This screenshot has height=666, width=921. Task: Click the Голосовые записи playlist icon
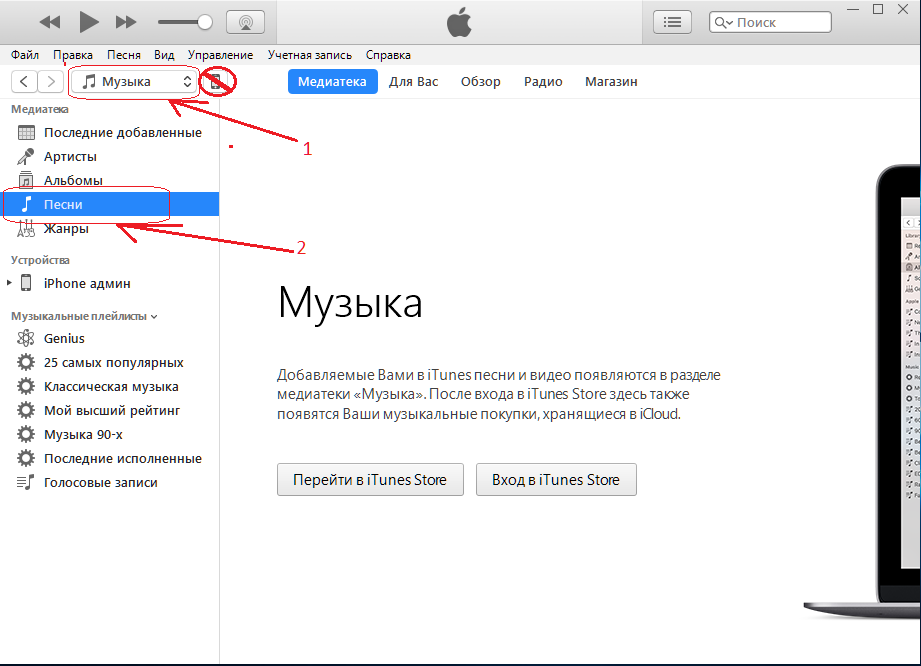[x=26, y=482]
